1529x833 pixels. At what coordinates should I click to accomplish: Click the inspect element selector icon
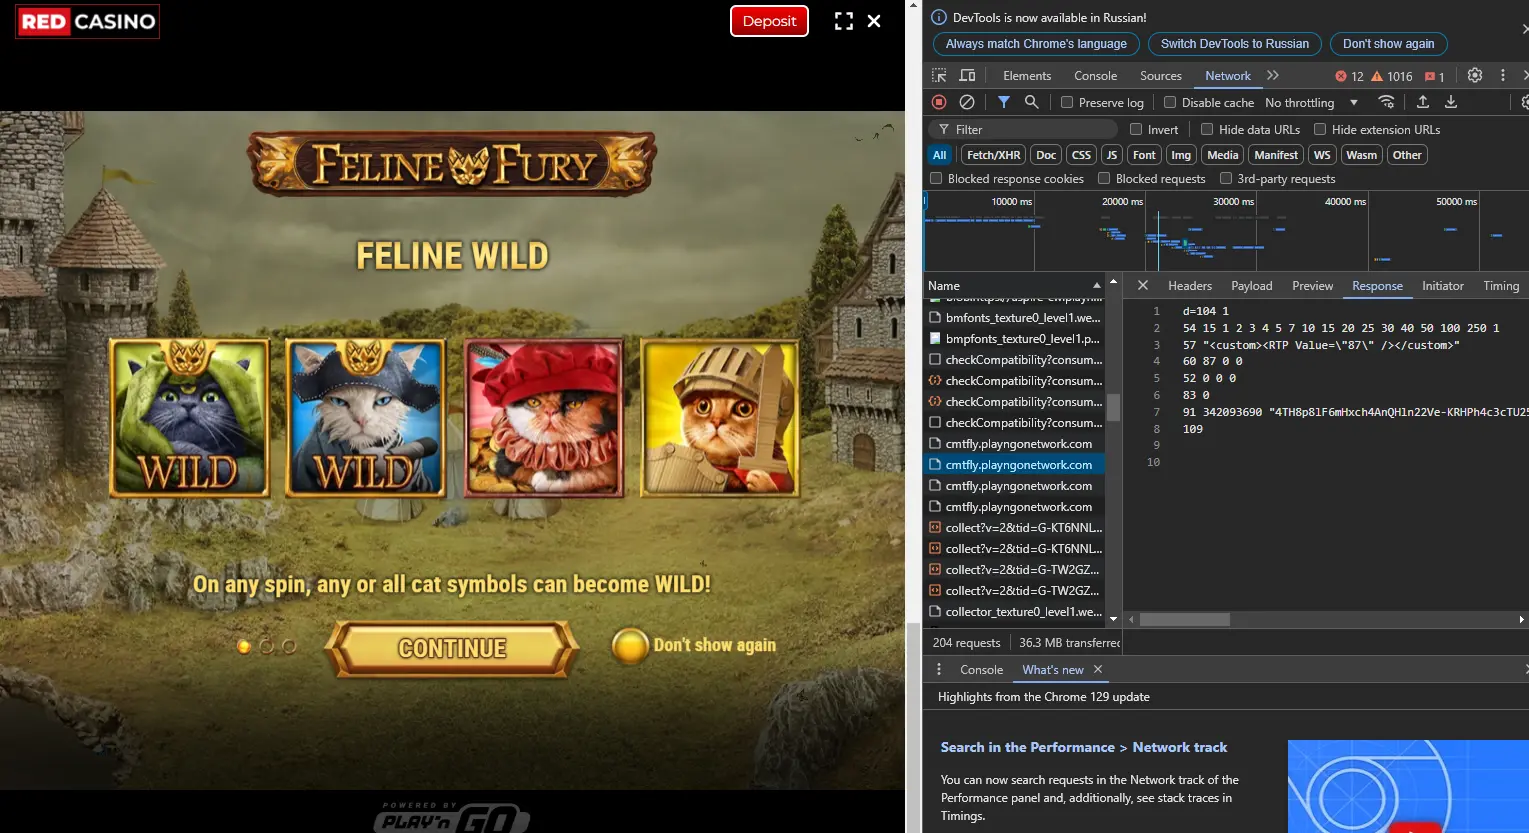click(x=939, y=76)
